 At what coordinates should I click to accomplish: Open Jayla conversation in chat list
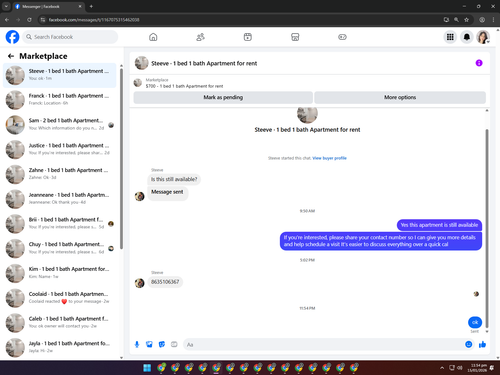point(60,347)
